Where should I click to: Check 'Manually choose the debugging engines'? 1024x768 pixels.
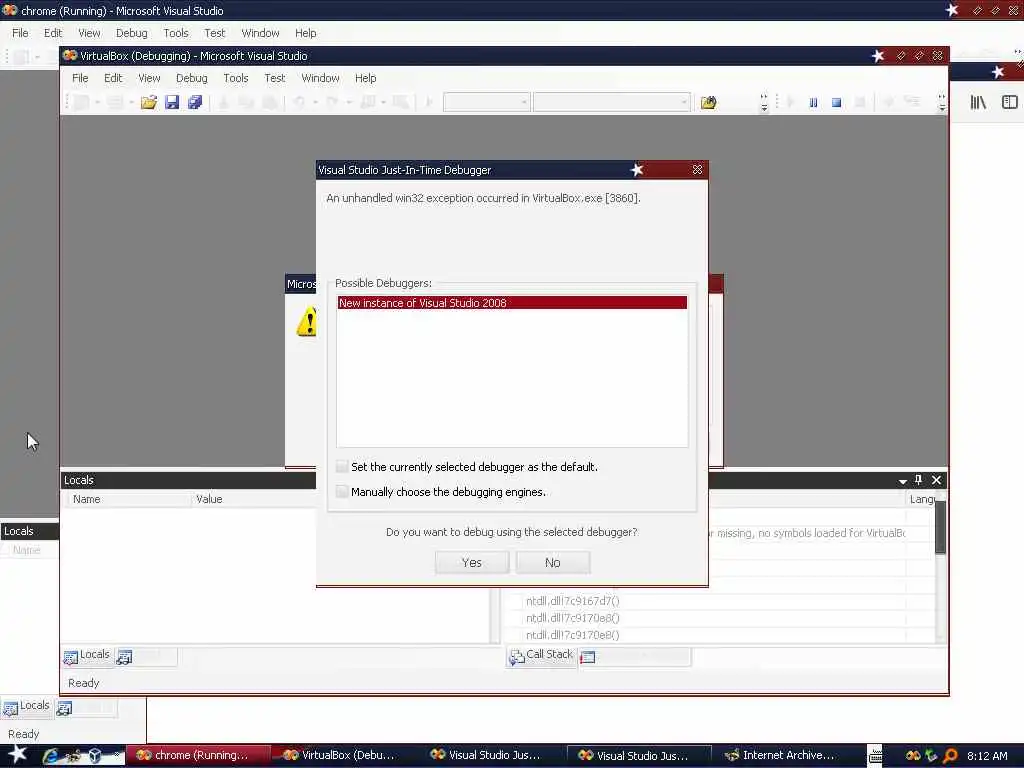342,491
